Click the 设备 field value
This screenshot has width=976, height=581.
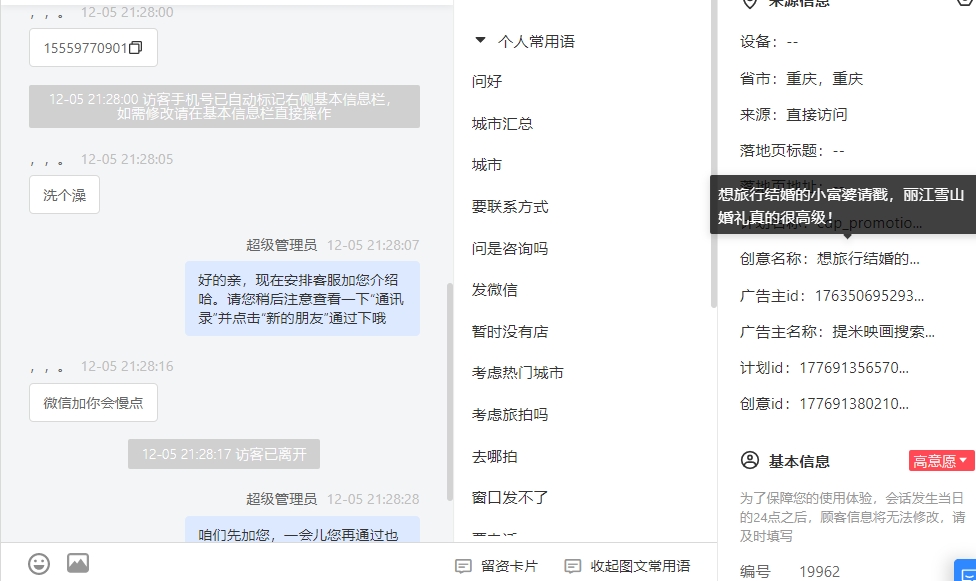pyautogui.click(x=792, y=42)
